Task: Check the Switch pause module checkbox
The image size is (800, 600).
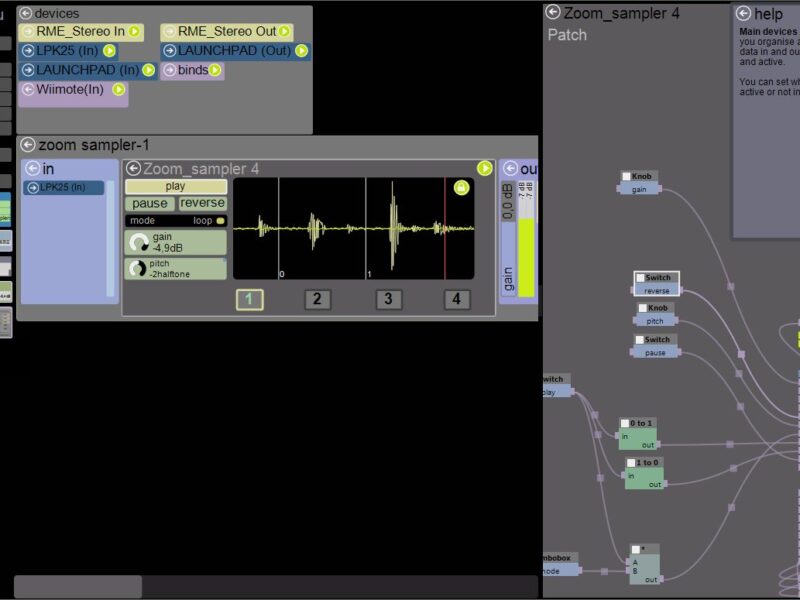Action: (x=639, y=340)
